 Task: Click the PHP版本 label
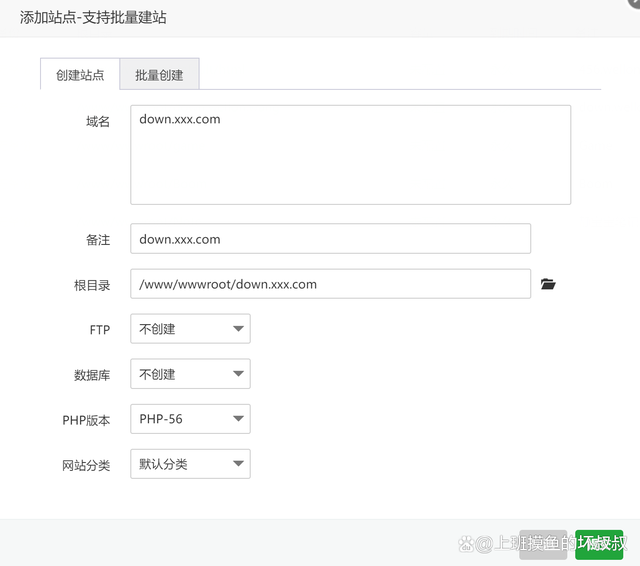click(x=86, y=420)
